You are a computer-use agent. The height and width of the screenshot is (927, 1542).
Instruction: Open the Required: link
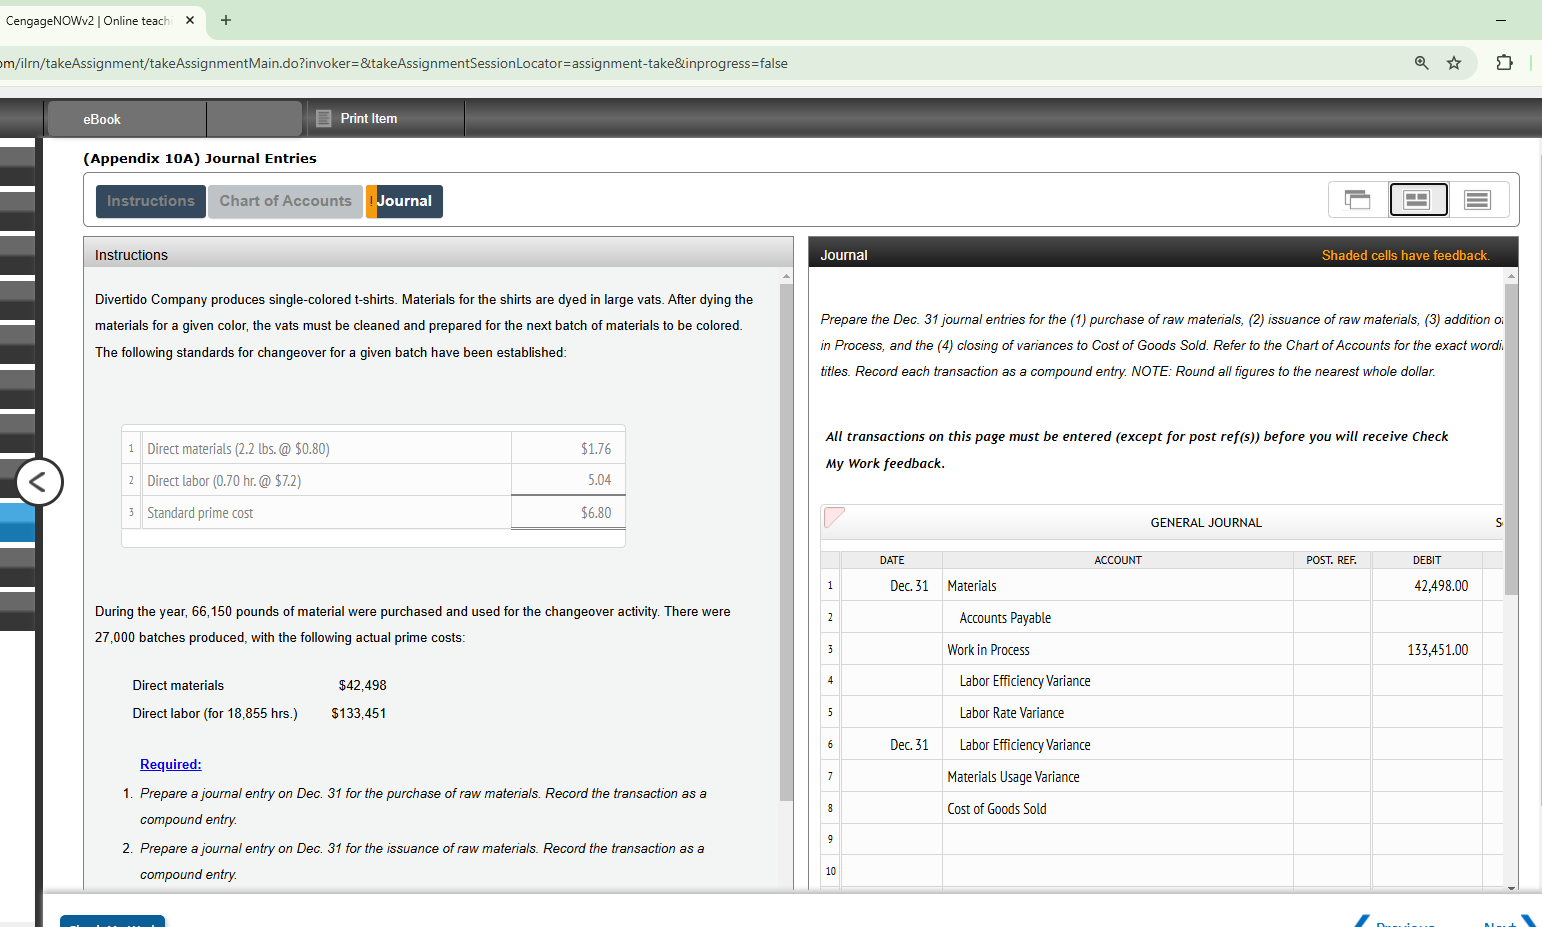click(x=171, y=764)
